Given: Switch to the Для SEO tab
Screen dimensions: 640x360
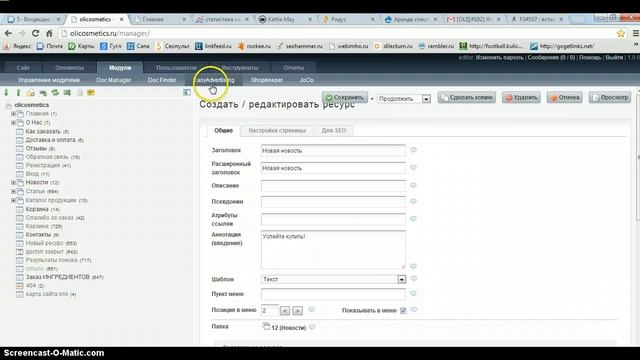Looking at the screenshot, I should tap(334, 131).
